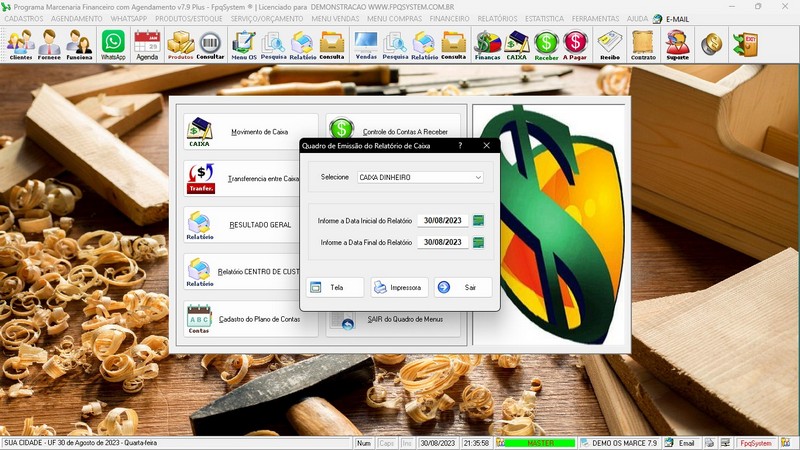Open the Vendas monitor icon
The height and width of the screenshot is (450, 800).
click(x=366, y=44)
